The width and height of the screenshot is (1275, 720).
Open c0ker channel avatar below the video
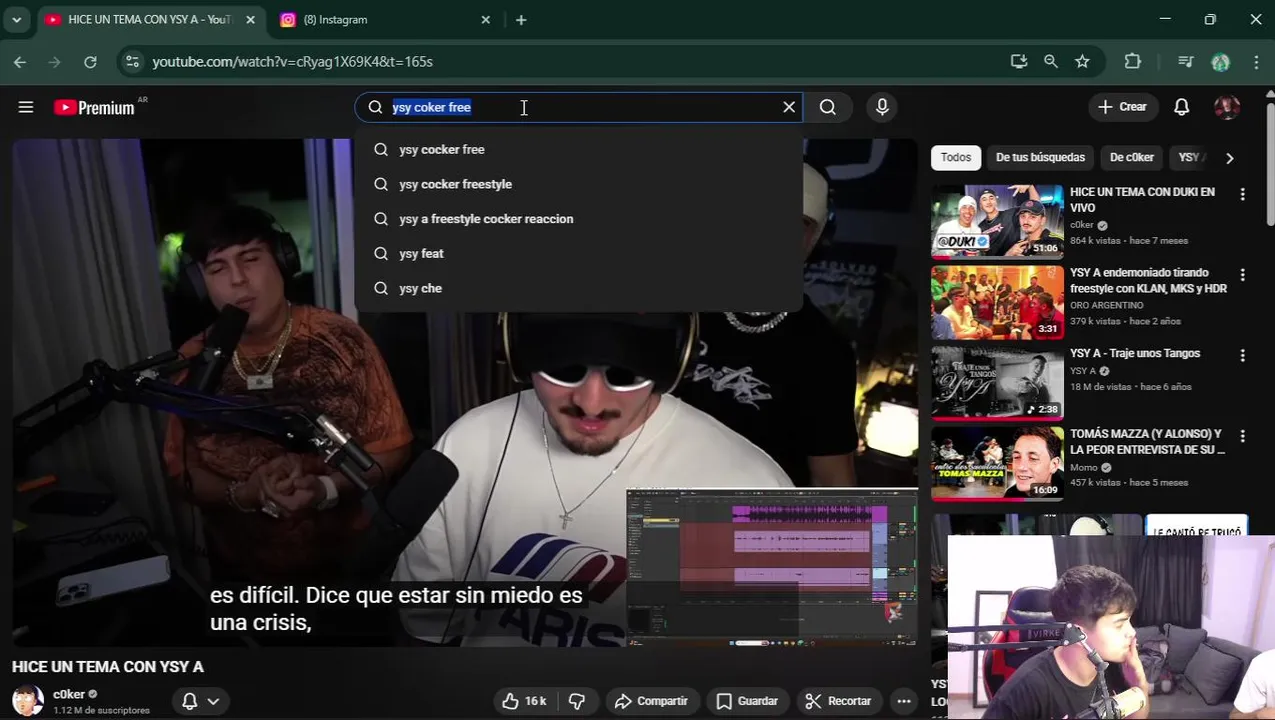[28, 701]
